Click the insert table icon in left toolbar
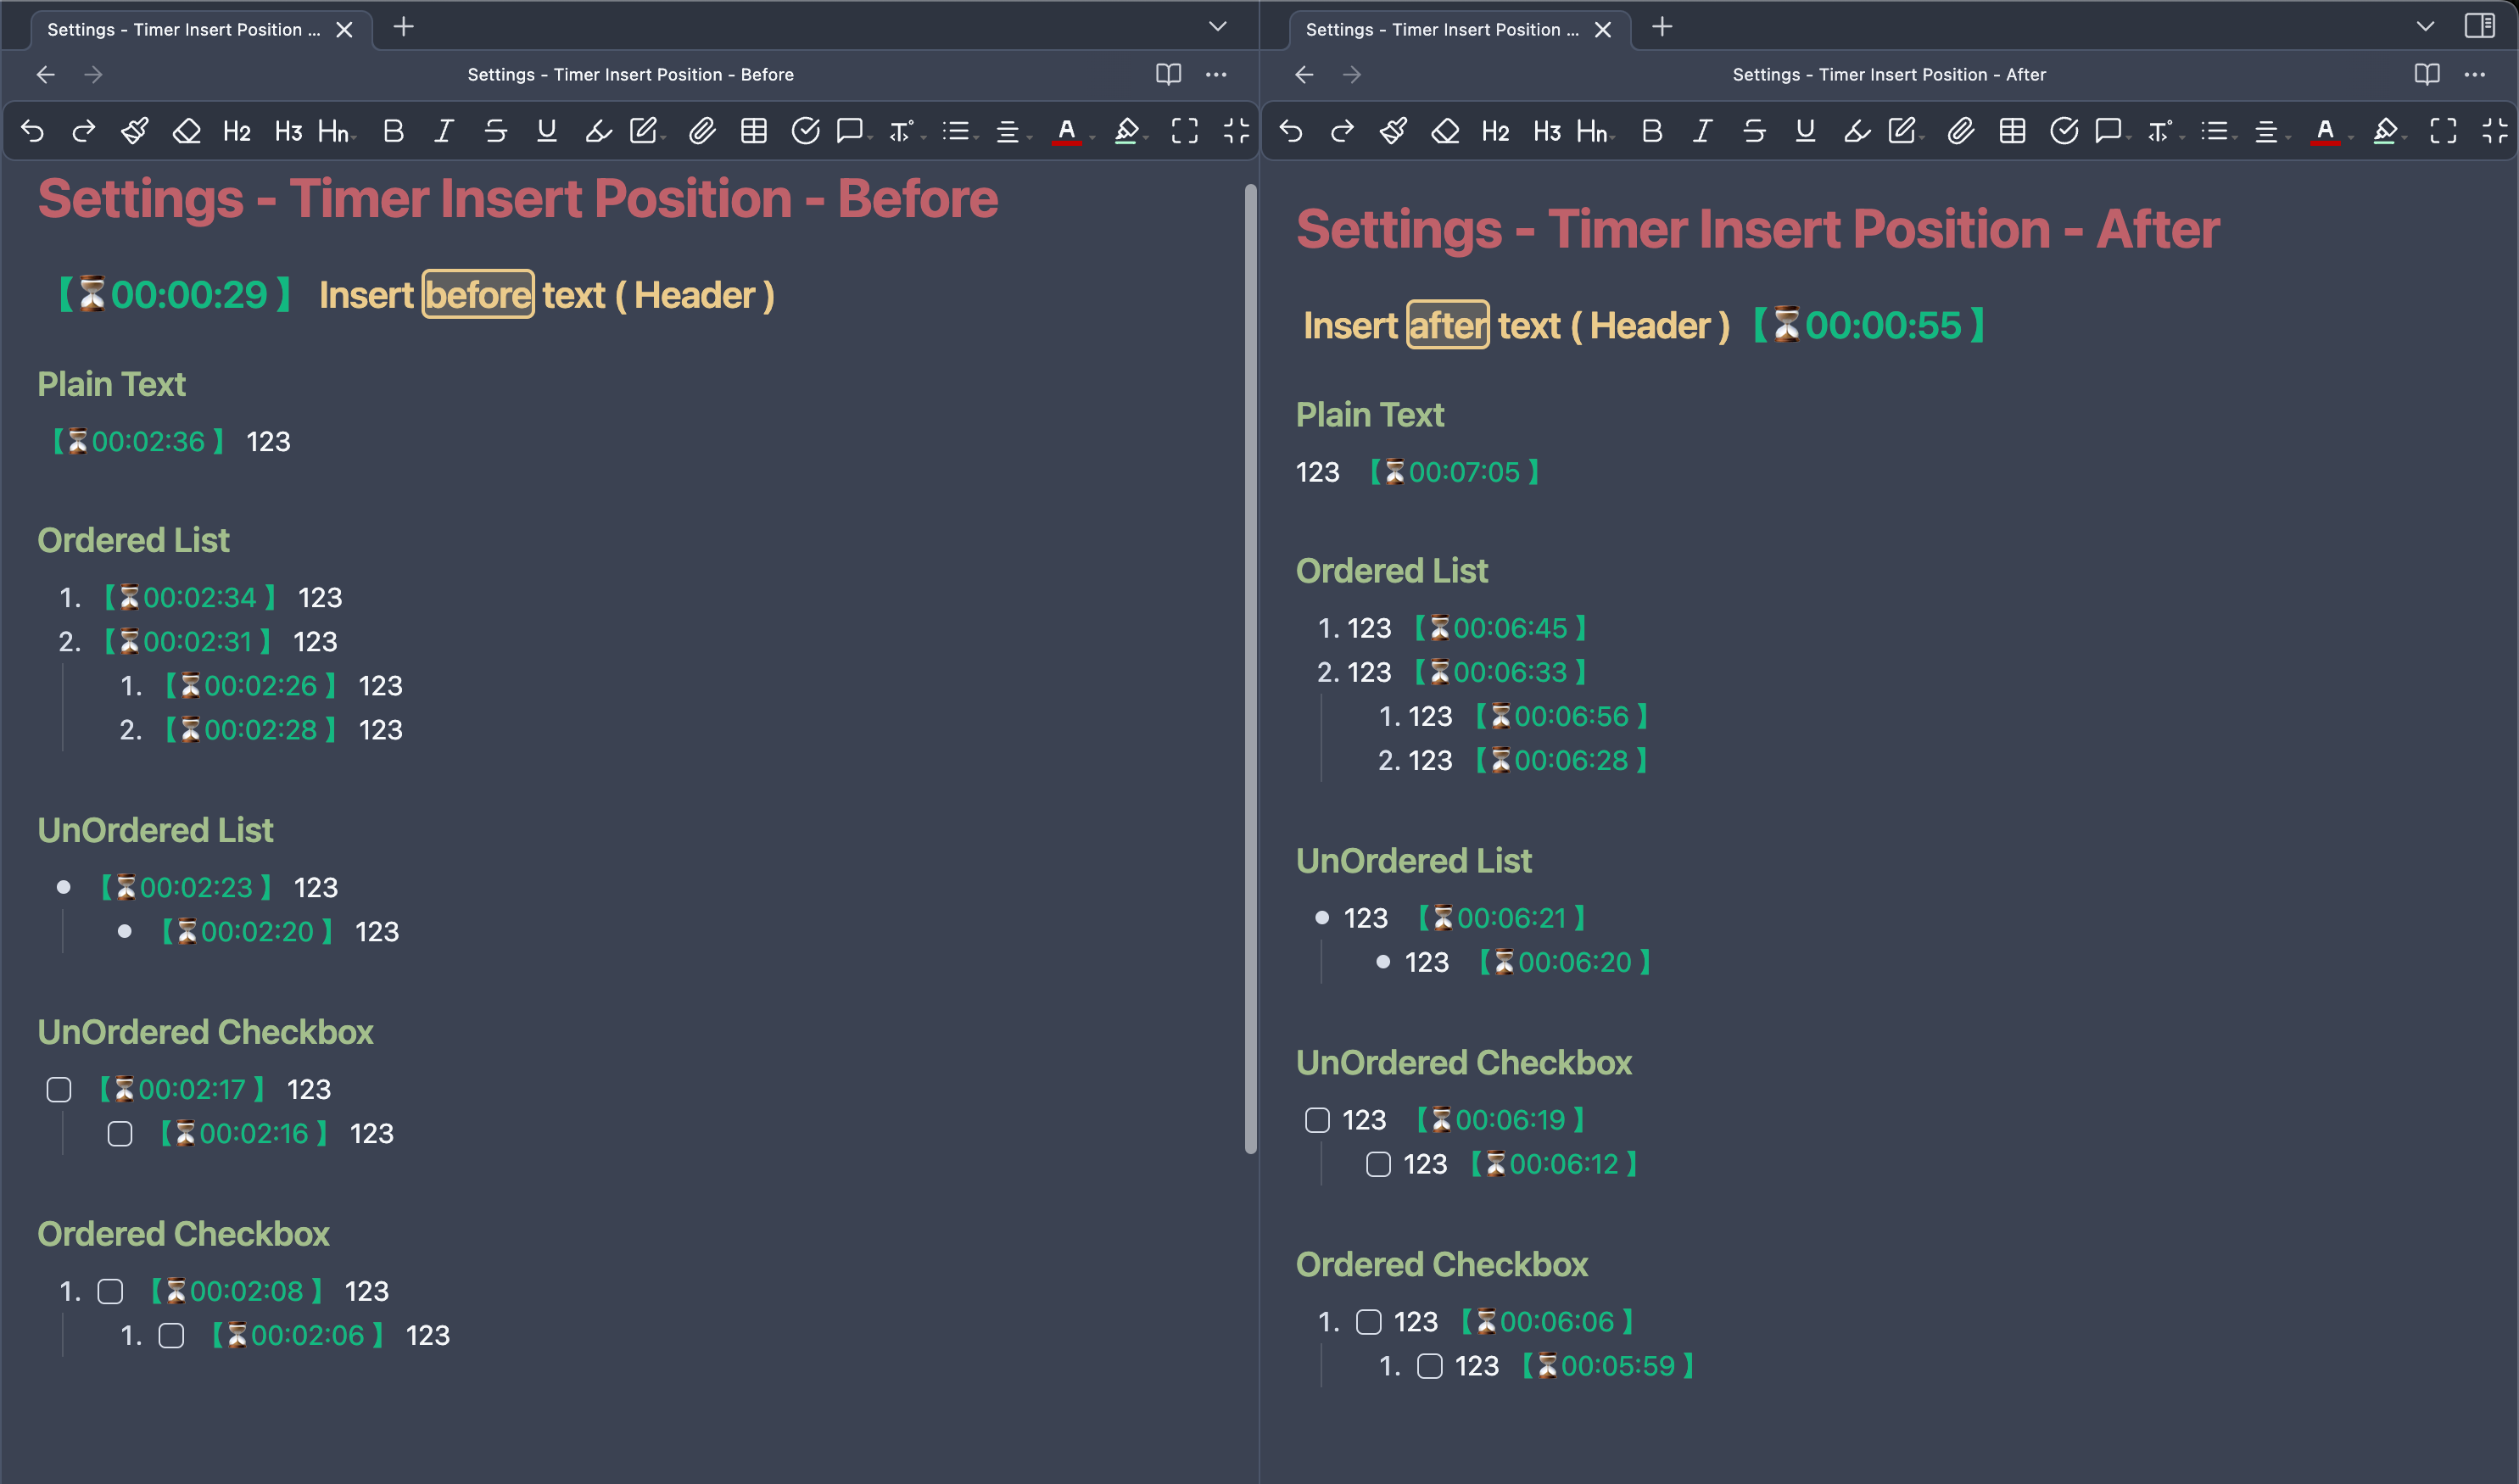 click(753, 131)
